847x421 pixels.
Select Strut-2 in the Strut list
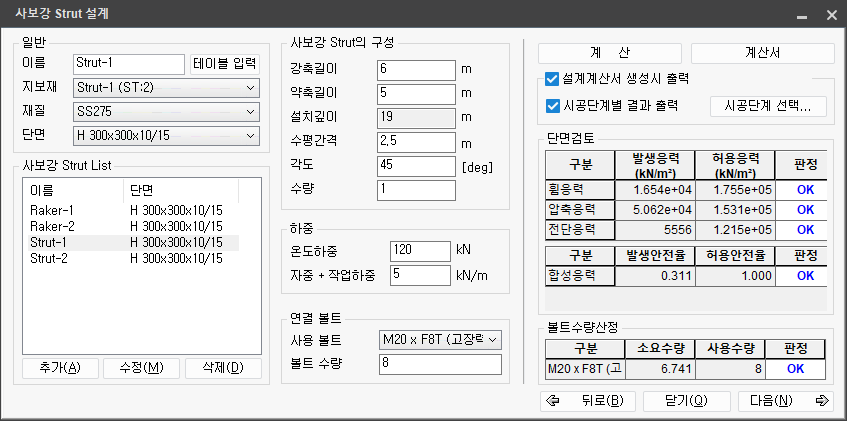pyautogui.click(x=50, y=259)
